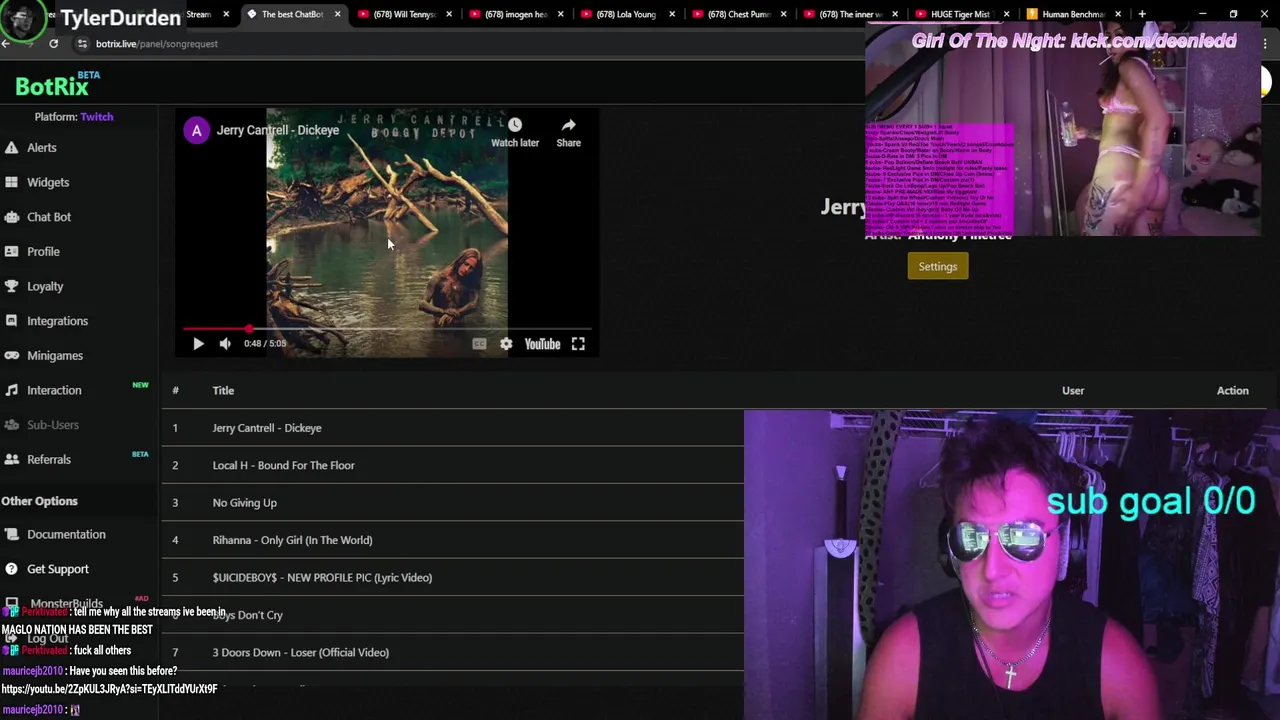Open Documentation under Other Options
This screenshot has width=1280, height=720.
66,534
